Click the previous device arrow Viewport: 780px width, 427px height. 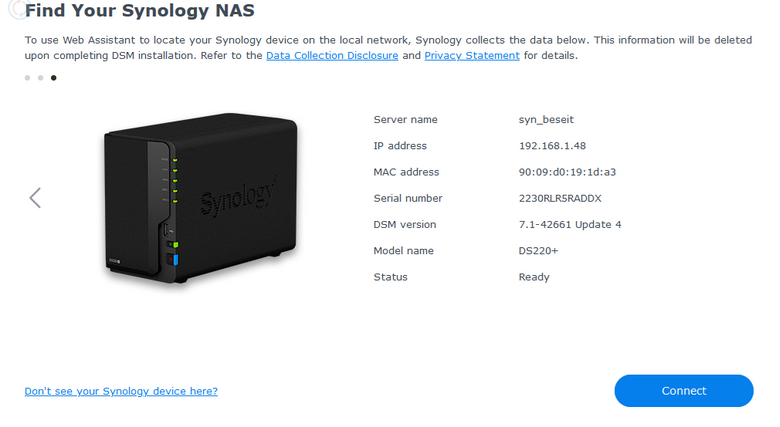tap(35, 197)
